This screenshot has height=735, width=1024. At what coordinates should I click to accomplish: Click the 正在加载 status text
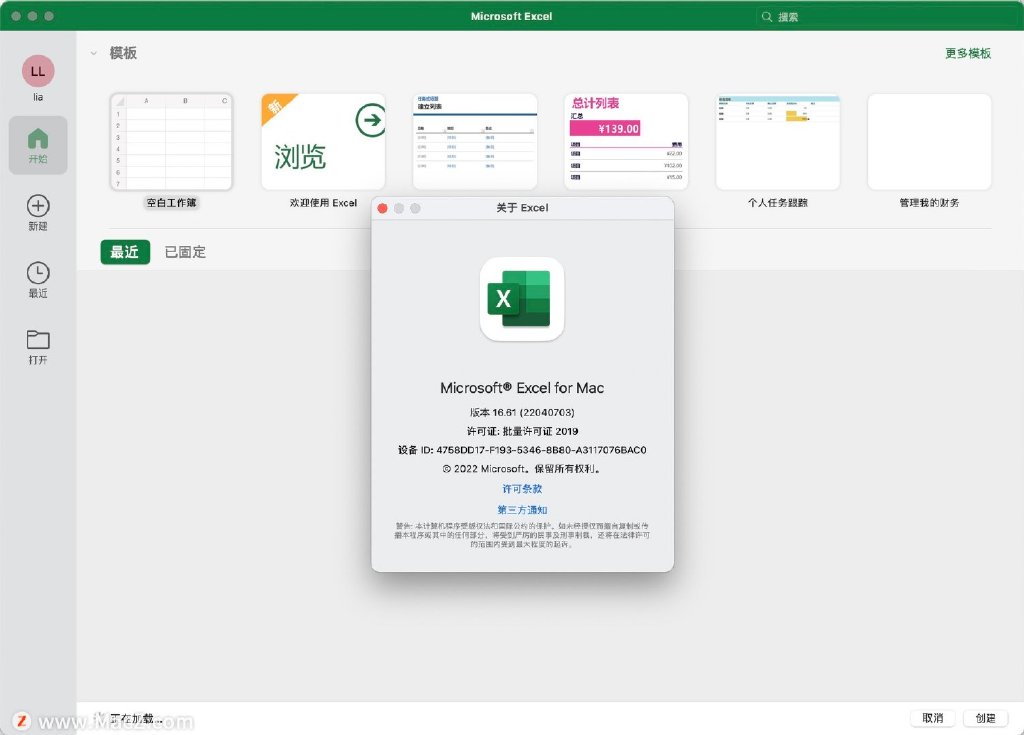tap(136, 719)
